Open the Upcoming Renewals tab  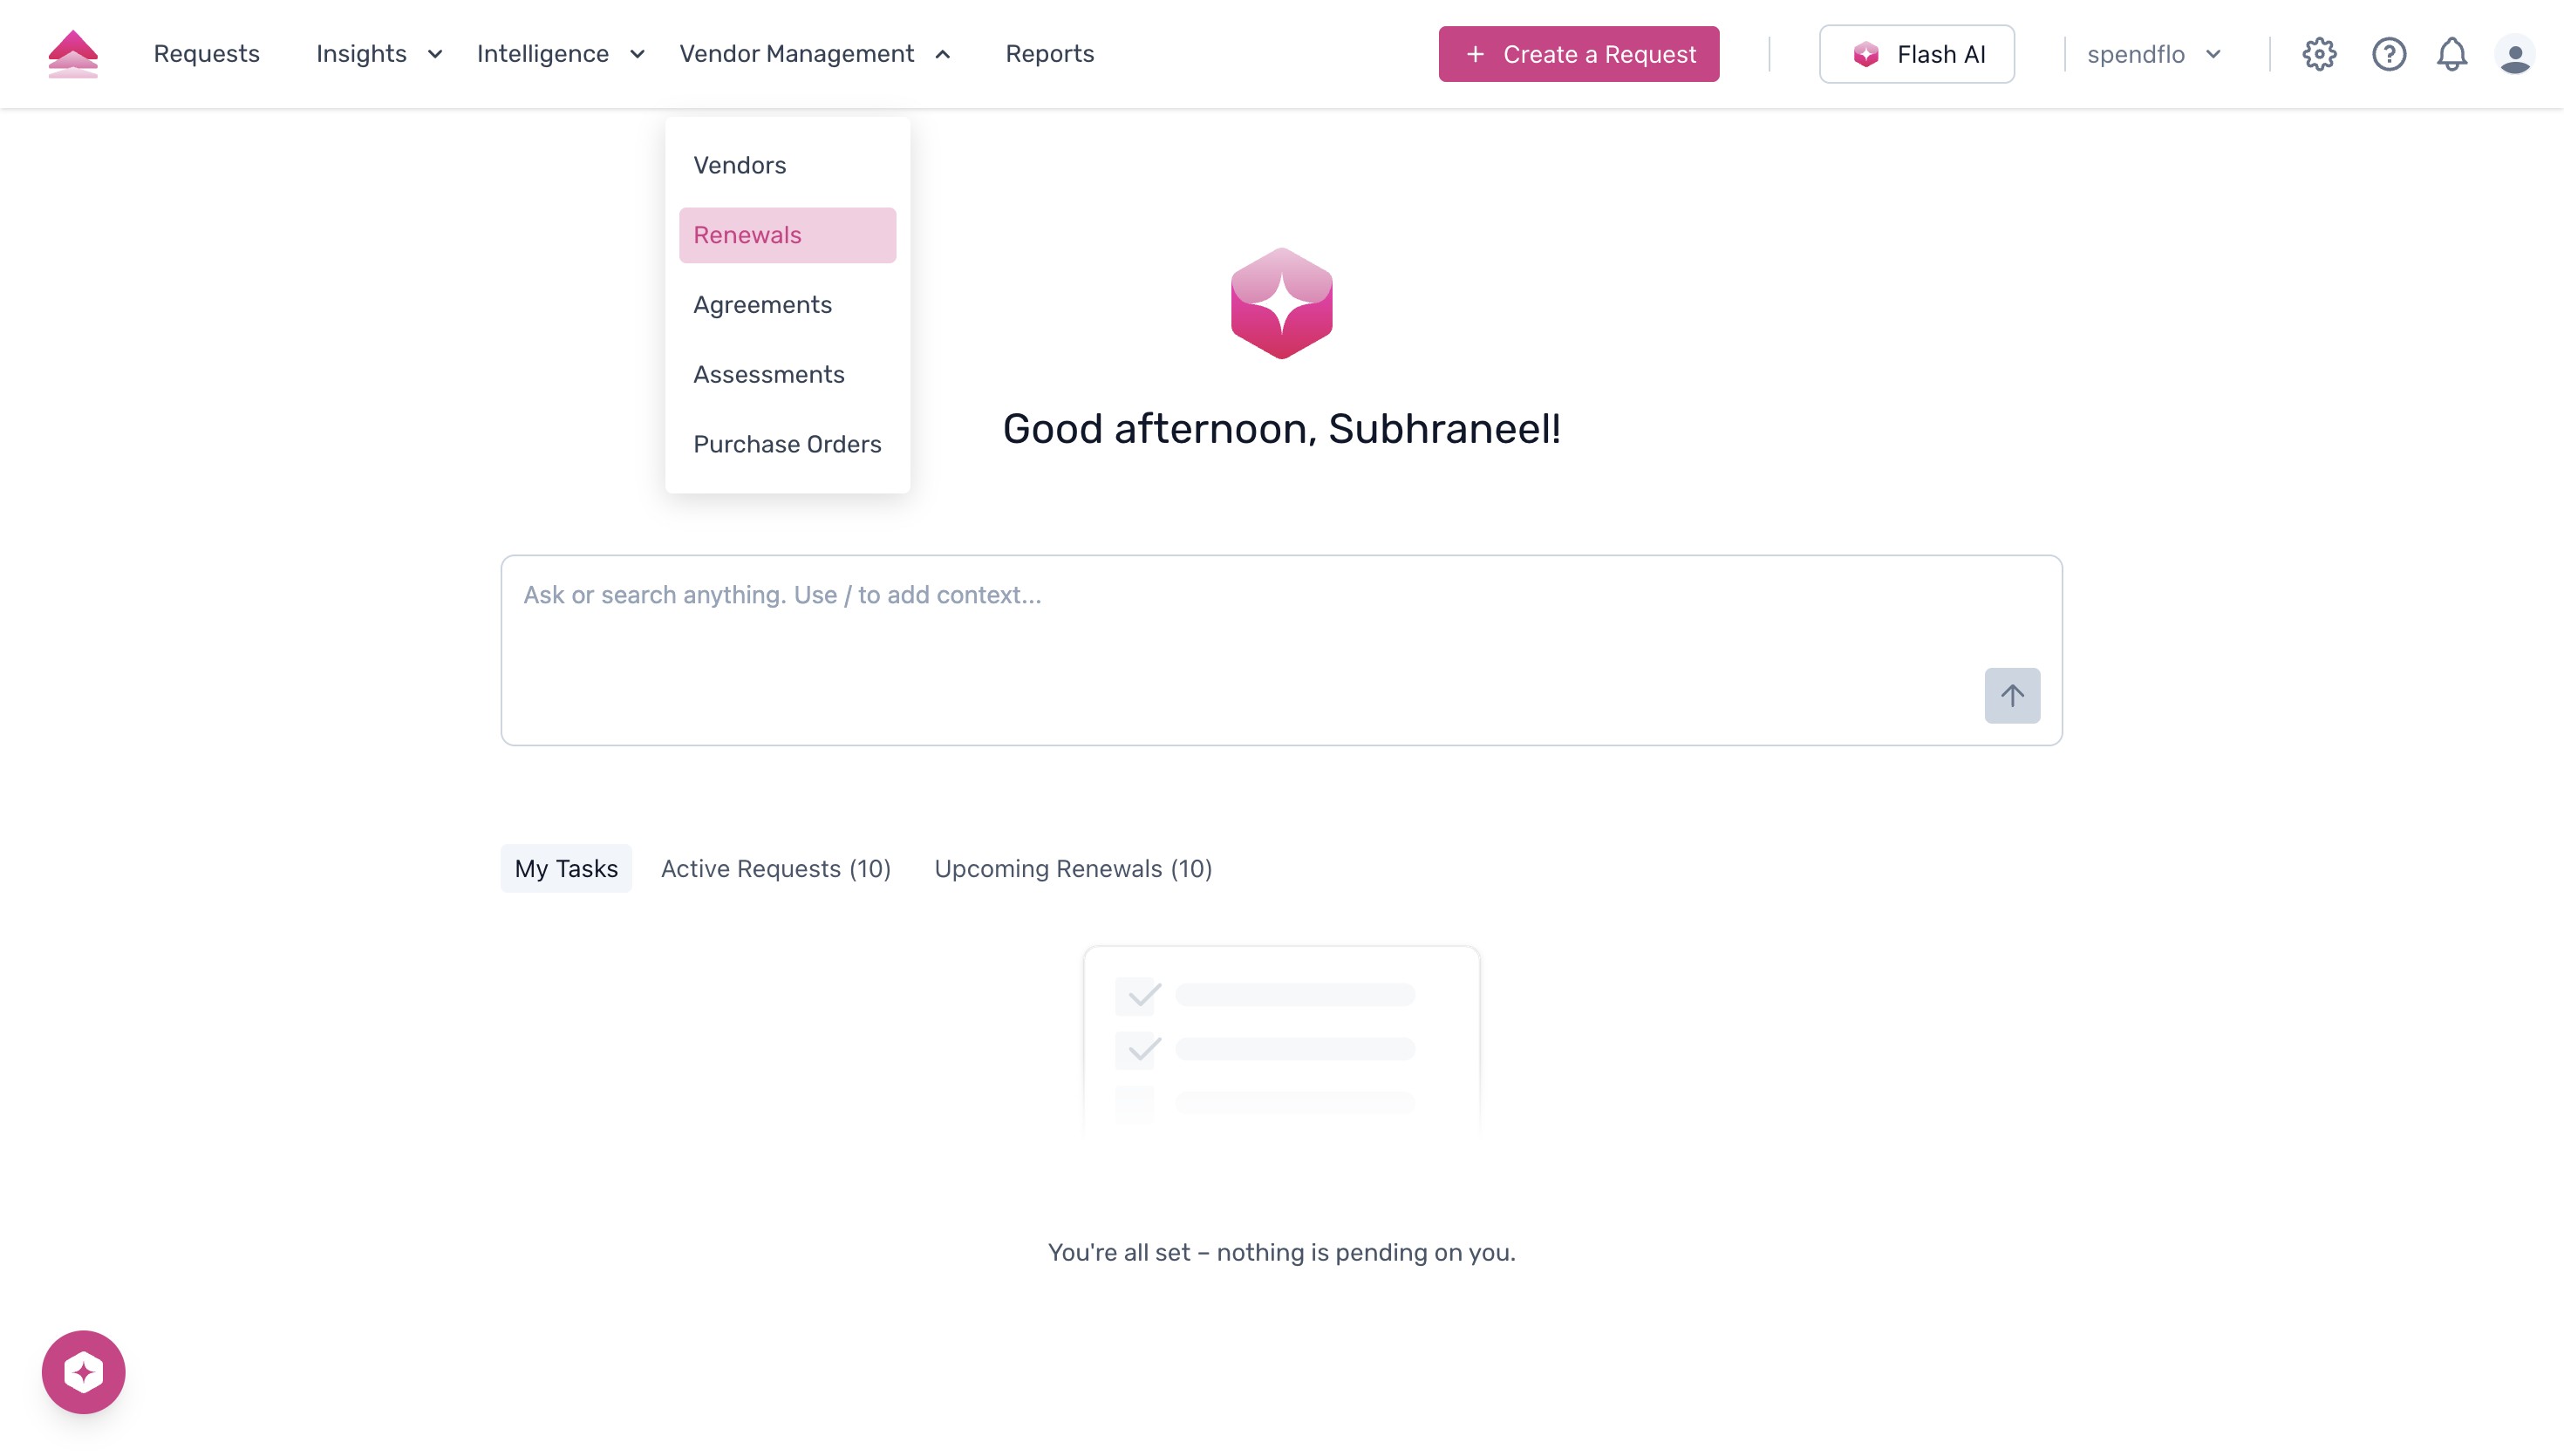pyautogui.click(x=1073, y=868)
